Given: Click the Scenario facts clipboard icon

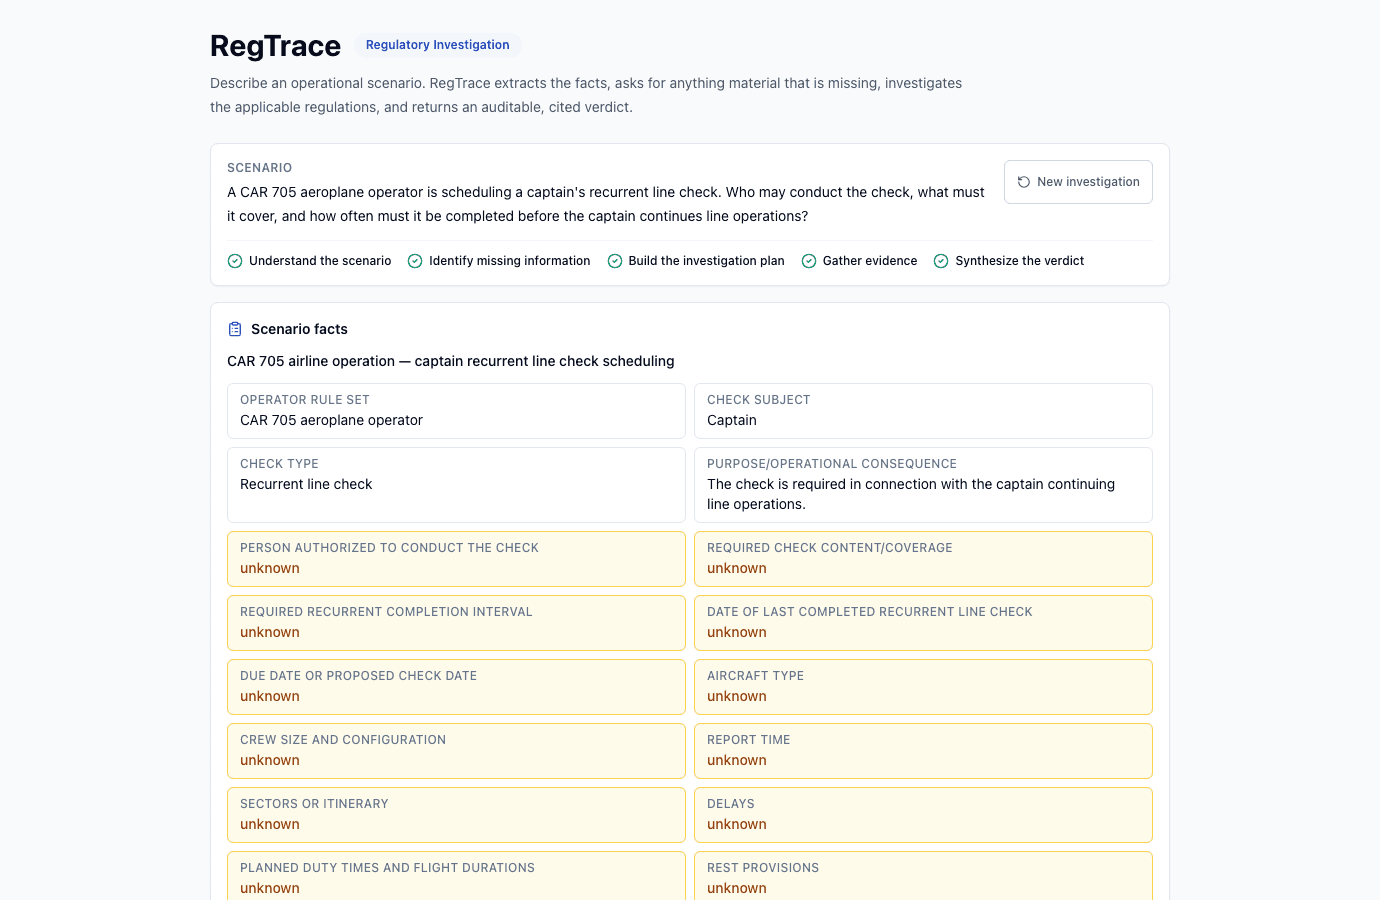Looking at the screenshot, I should coord(235,329).
